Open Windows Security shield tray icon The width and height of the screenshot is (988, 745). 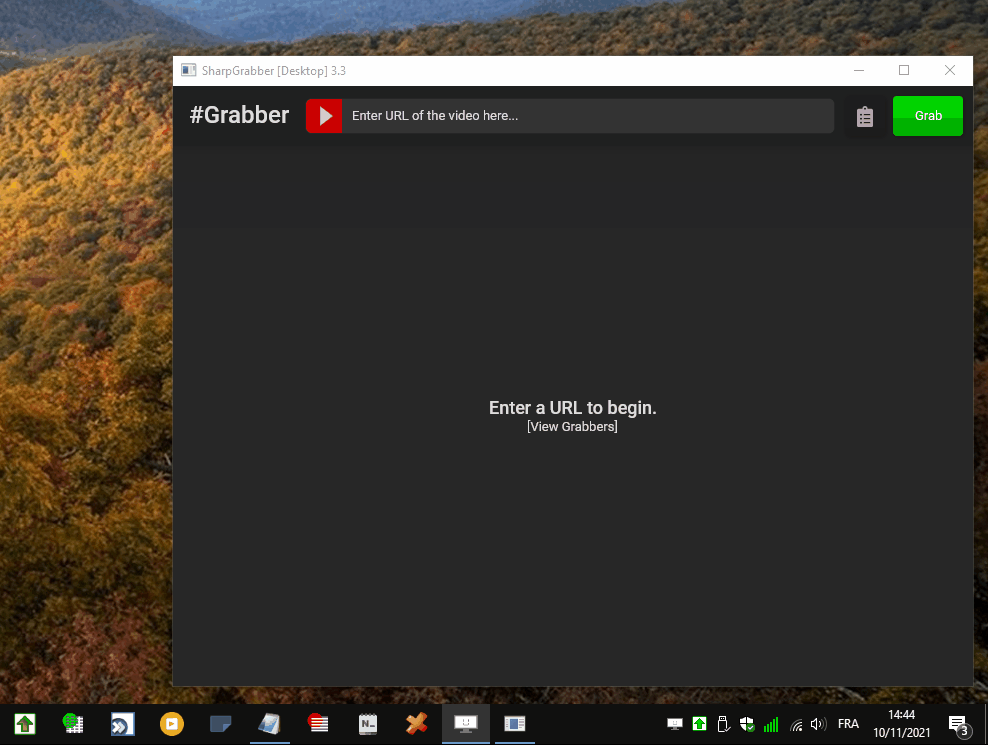[x=747, y=724]
